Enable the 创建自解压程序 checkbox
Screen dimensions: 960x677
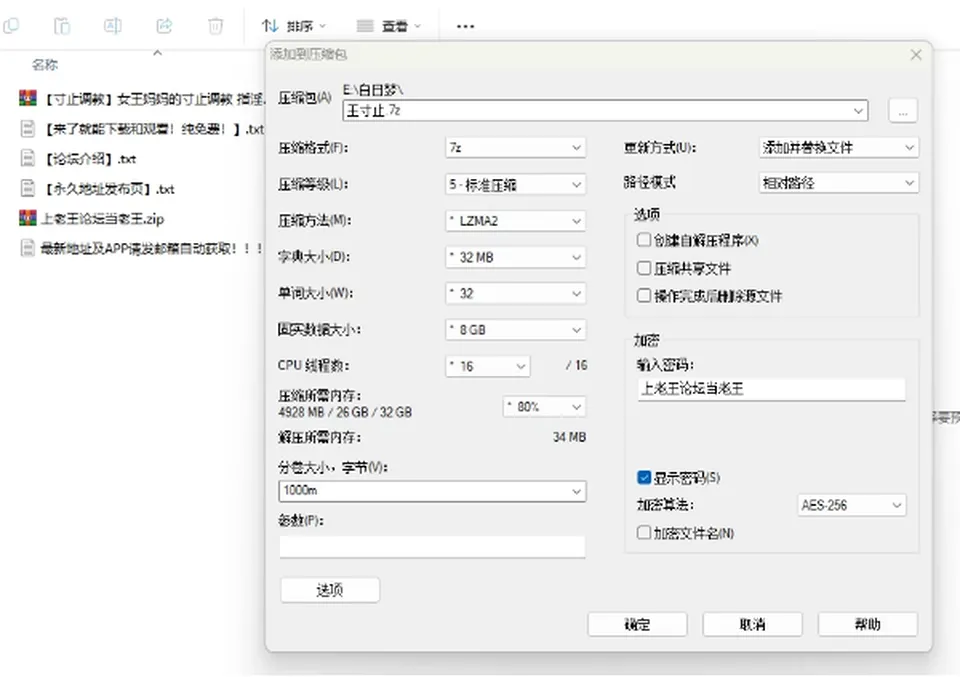[643, 239]
